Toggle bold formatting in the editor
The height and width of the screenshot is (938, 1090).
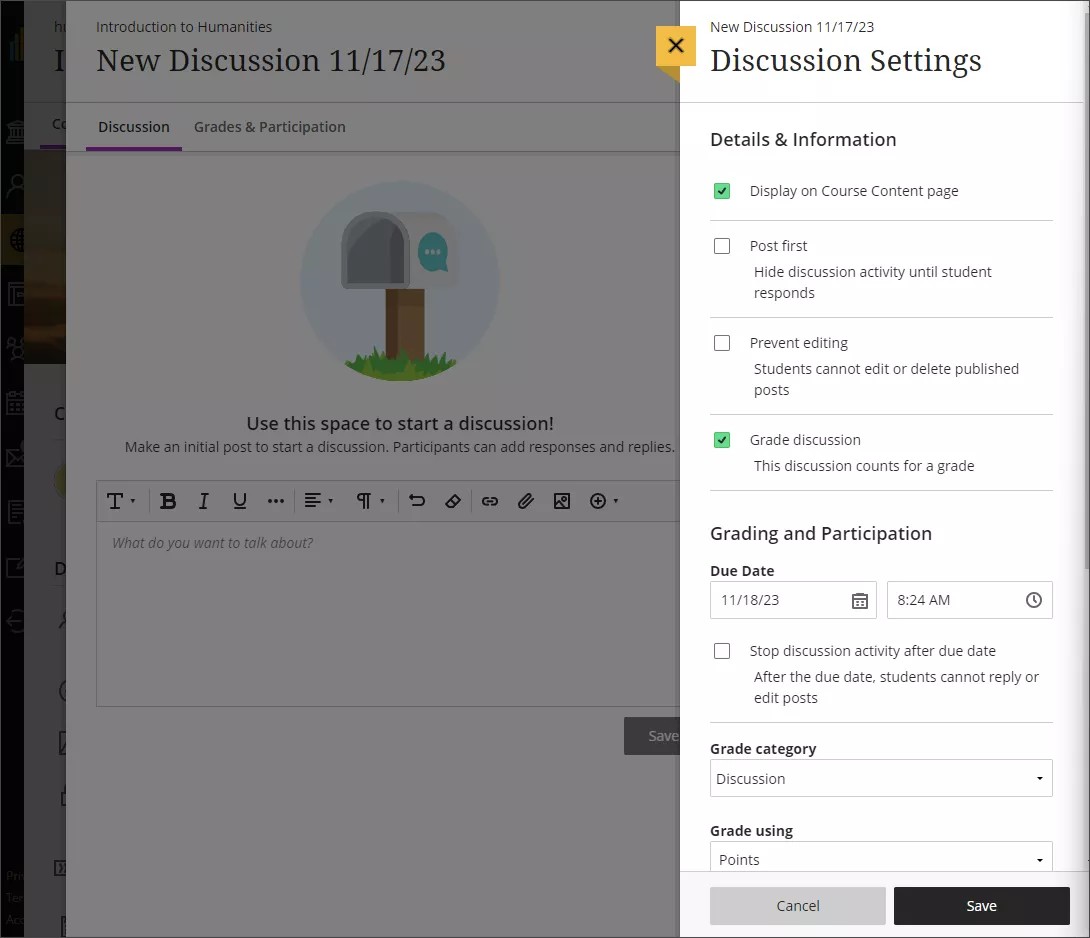(168, 501)
